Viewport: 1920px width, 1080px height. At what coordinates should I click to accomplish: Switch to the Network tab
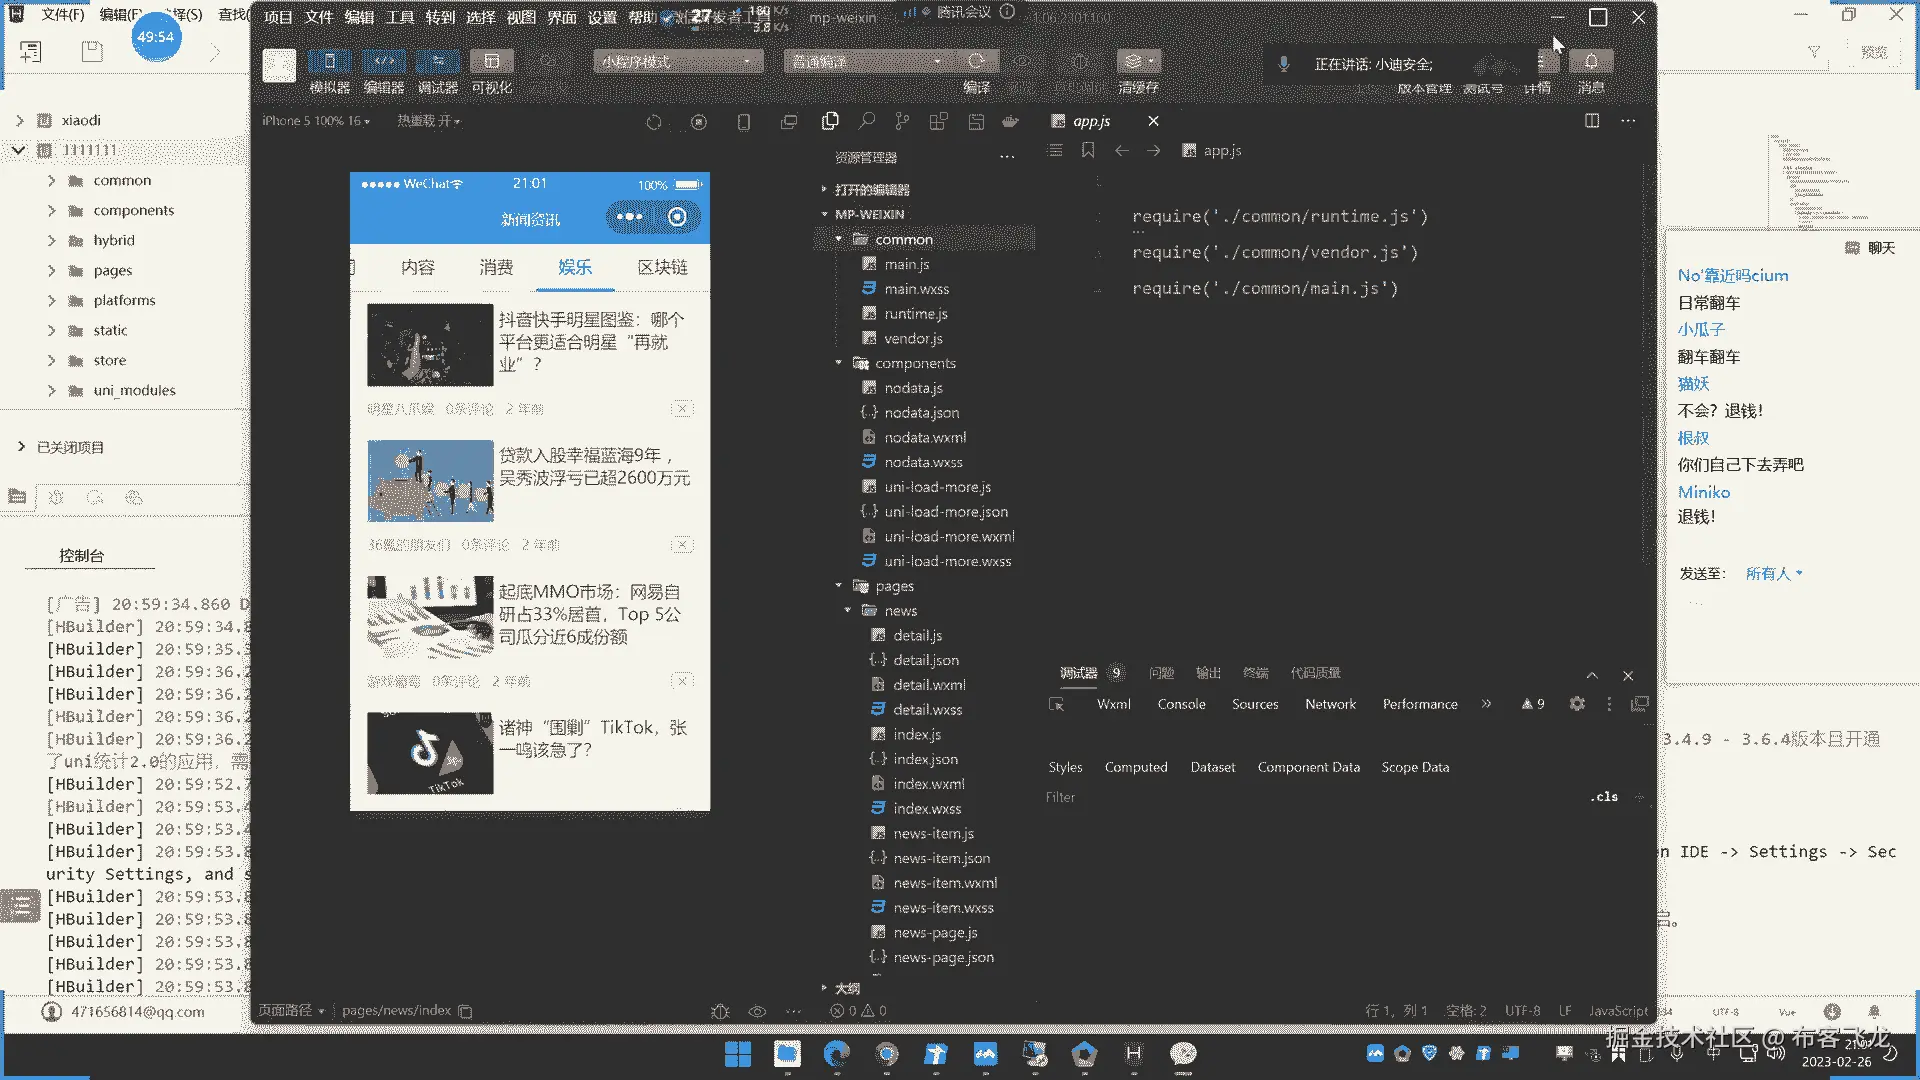pyautogui.click(x=1330, y=704)
